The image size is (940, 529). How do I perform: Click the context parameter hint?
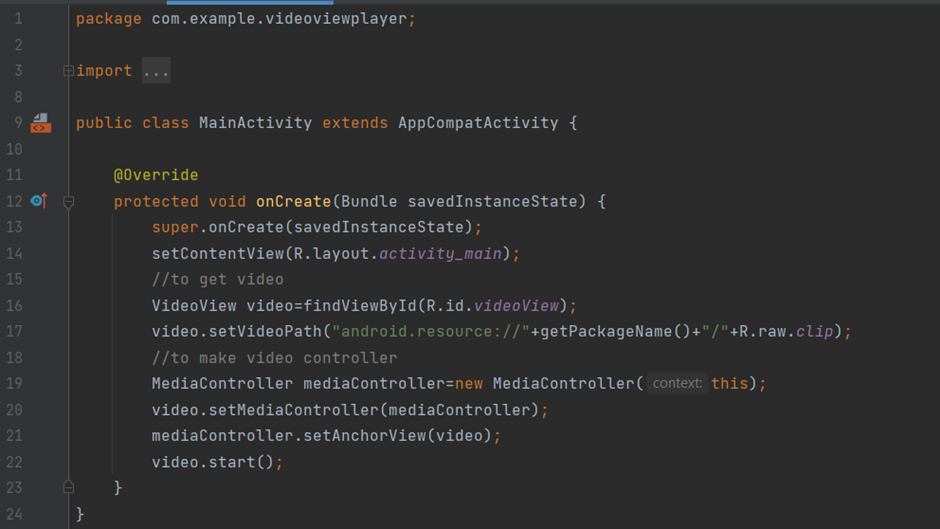coord(677,383)
